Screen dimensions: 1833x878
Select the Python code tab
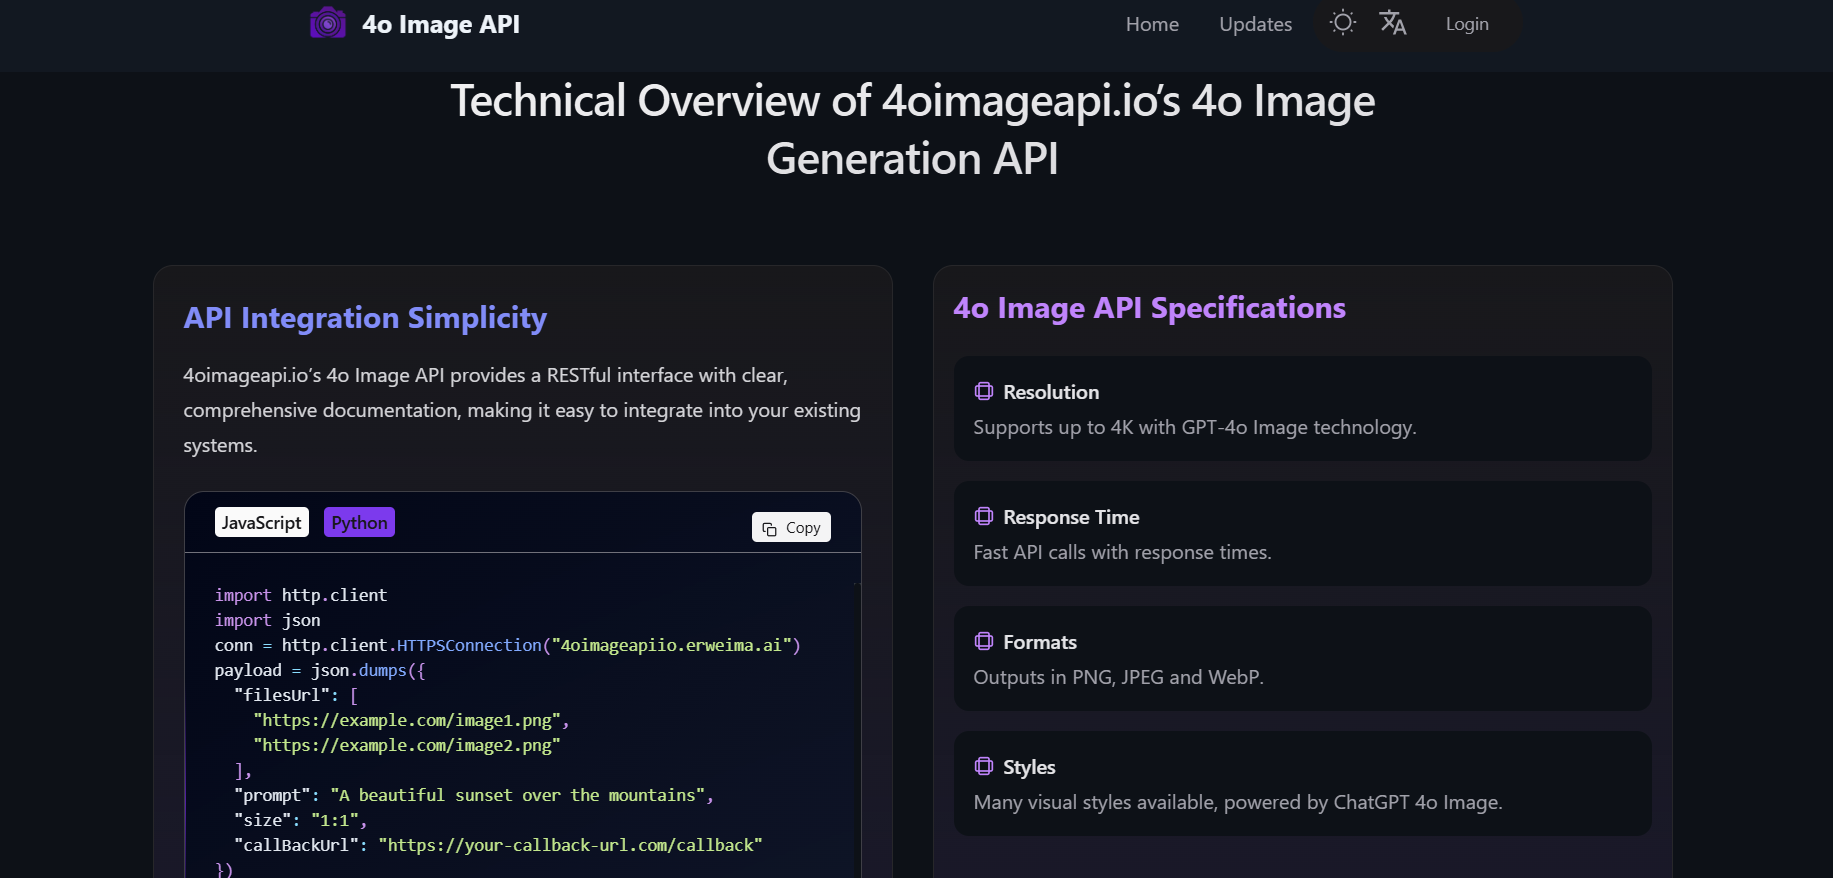(359, 522)
